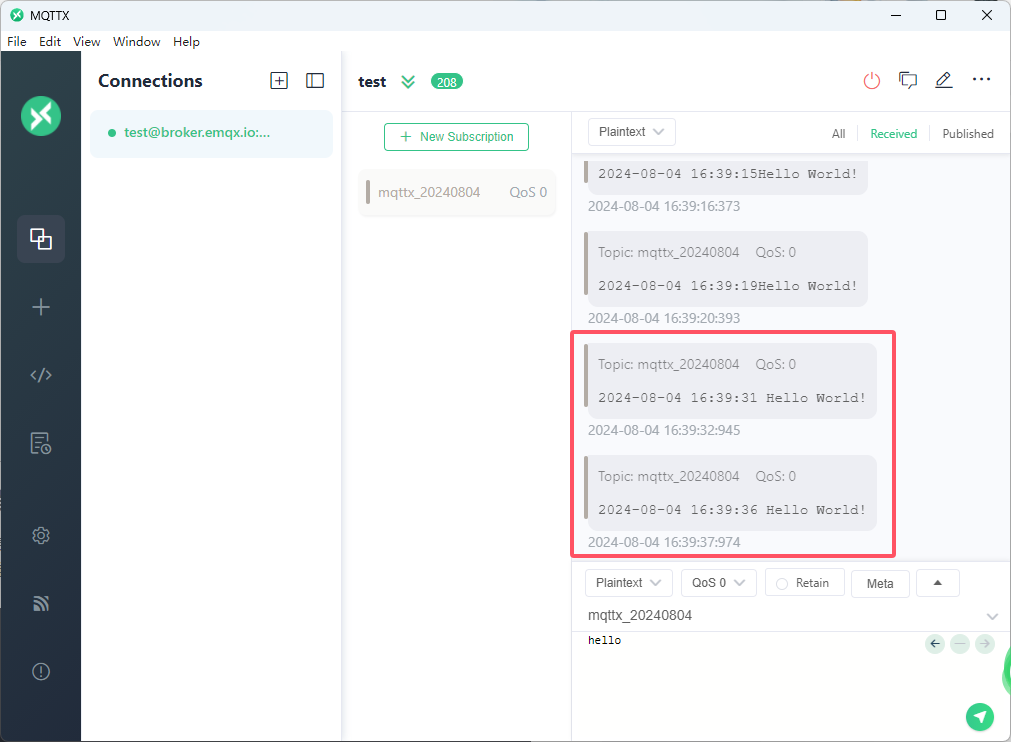The image size is (1011, 742).
Task: Click the New Subscription button
Action: point(456,137)
